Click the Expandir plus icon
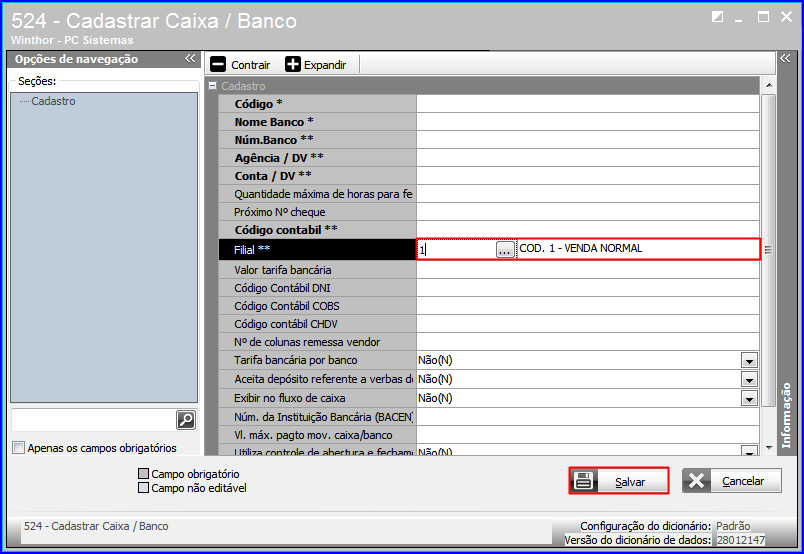 (293, 65)
